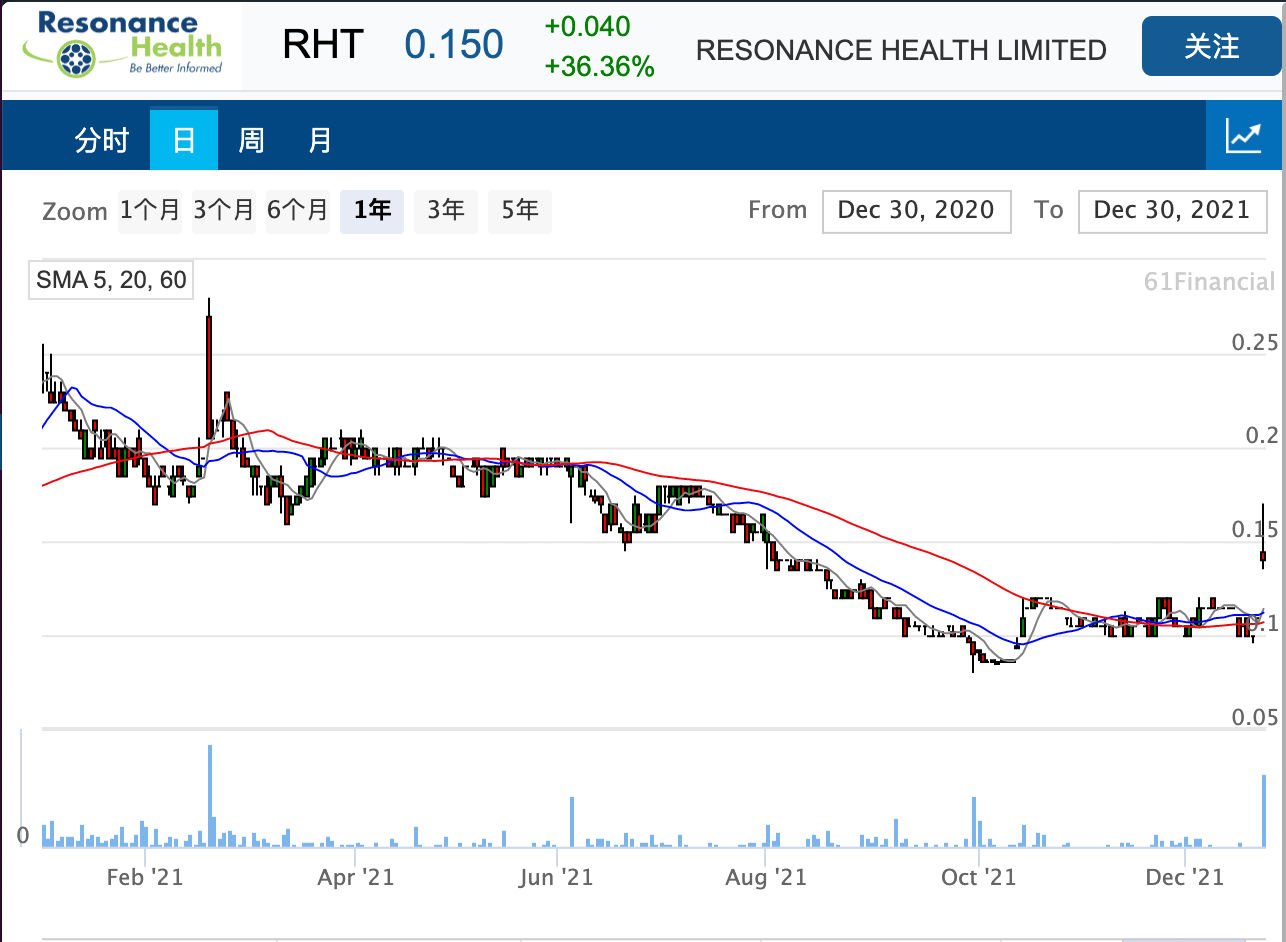This screenshot has width=1286, height=942.
Task: Click the 0.15 price axis label
Action: 1254,530
